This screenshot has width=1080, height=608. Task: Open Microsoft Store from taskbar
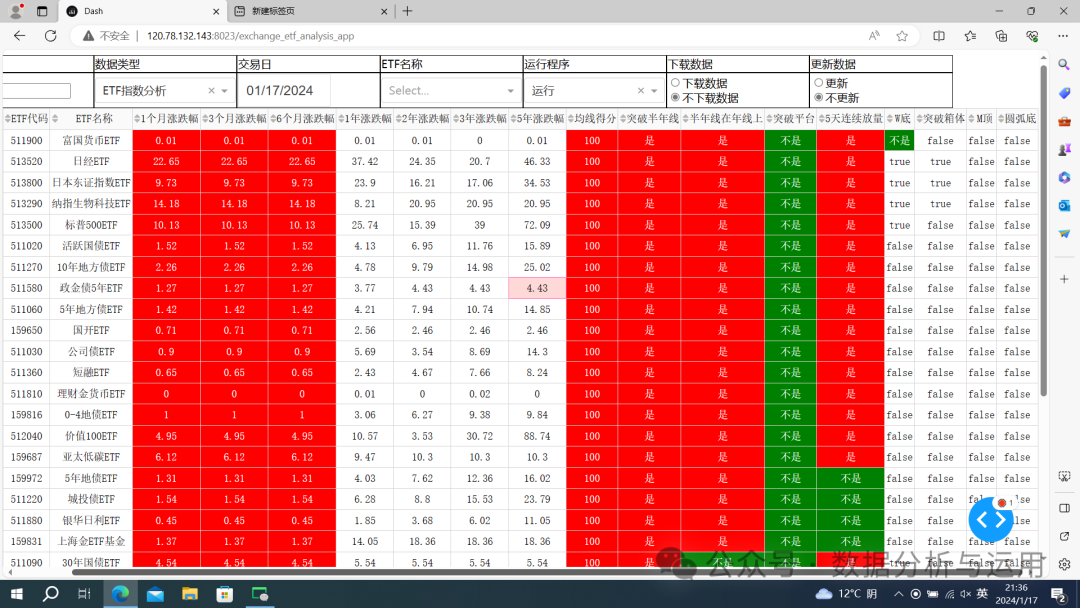(225, 594)
